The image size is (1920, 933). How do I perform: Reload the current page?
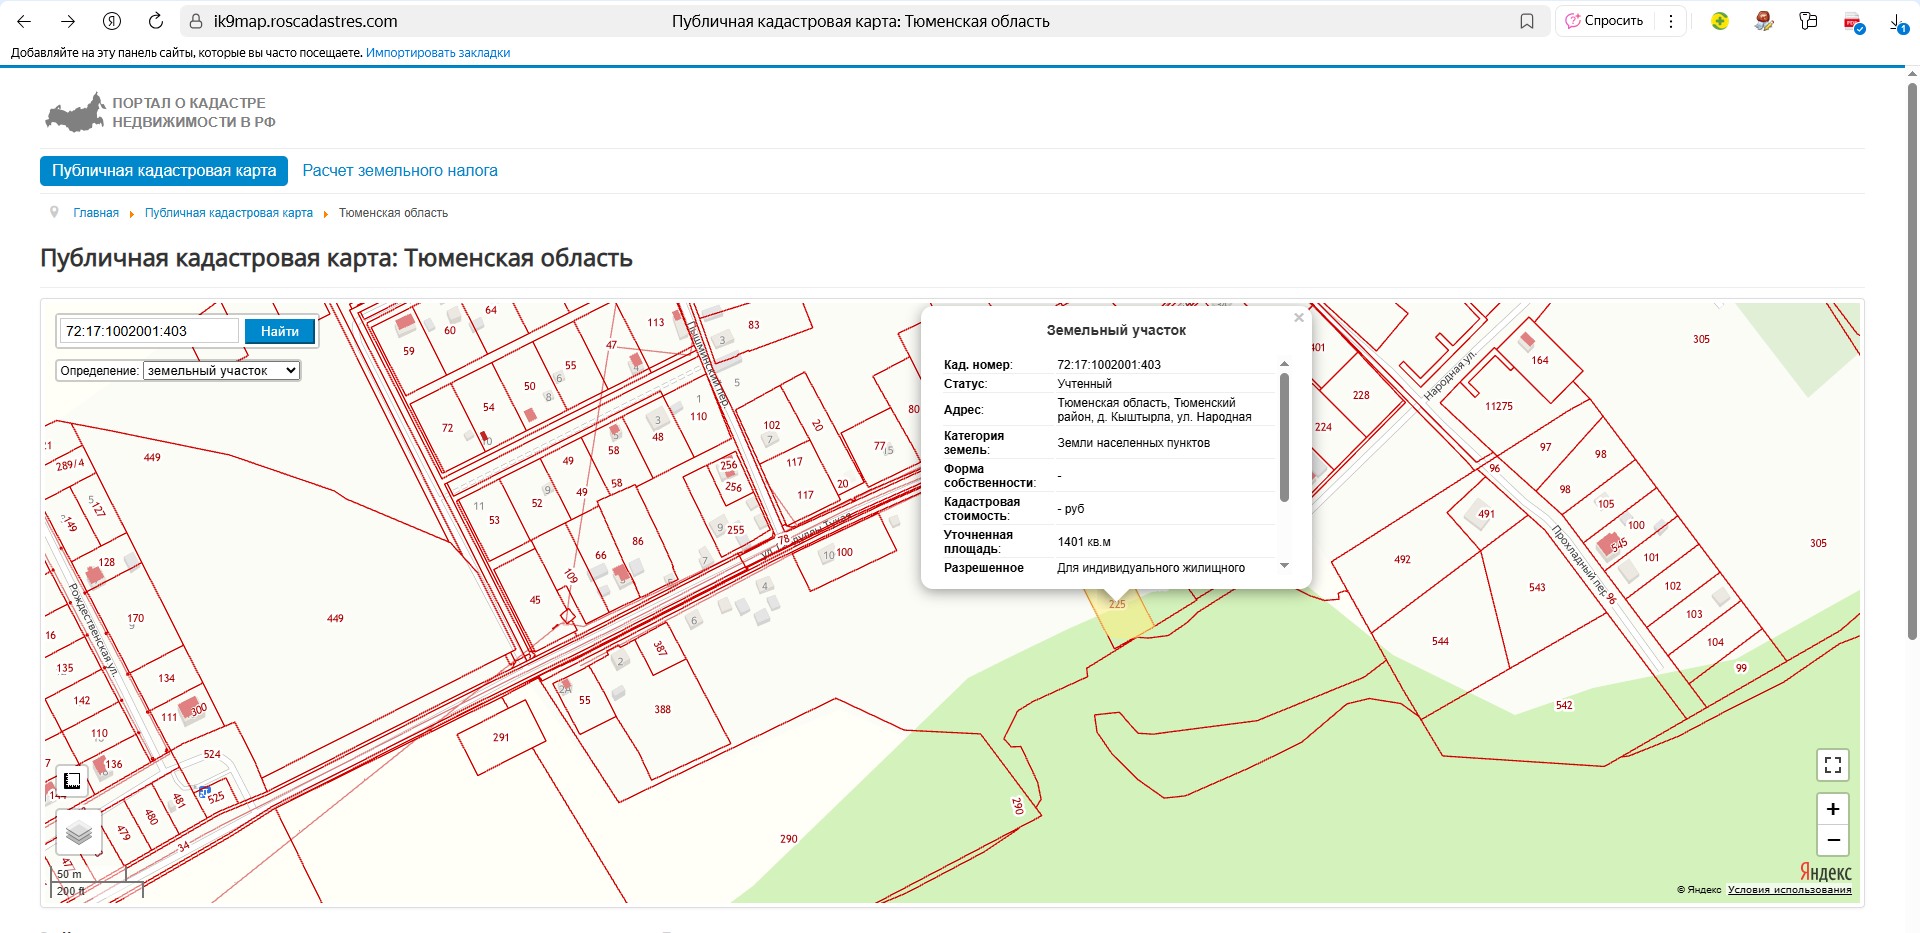tap(155, 21)
